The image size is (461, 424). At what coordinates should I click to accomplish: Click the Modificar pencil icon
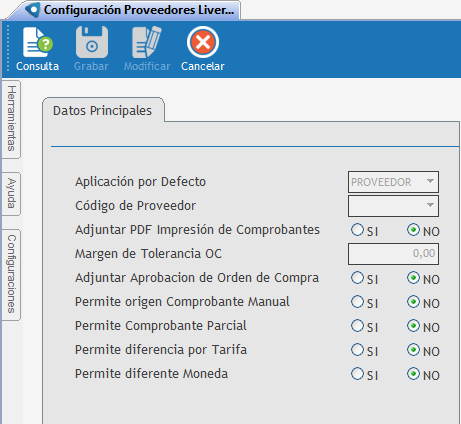pos(147,42)
